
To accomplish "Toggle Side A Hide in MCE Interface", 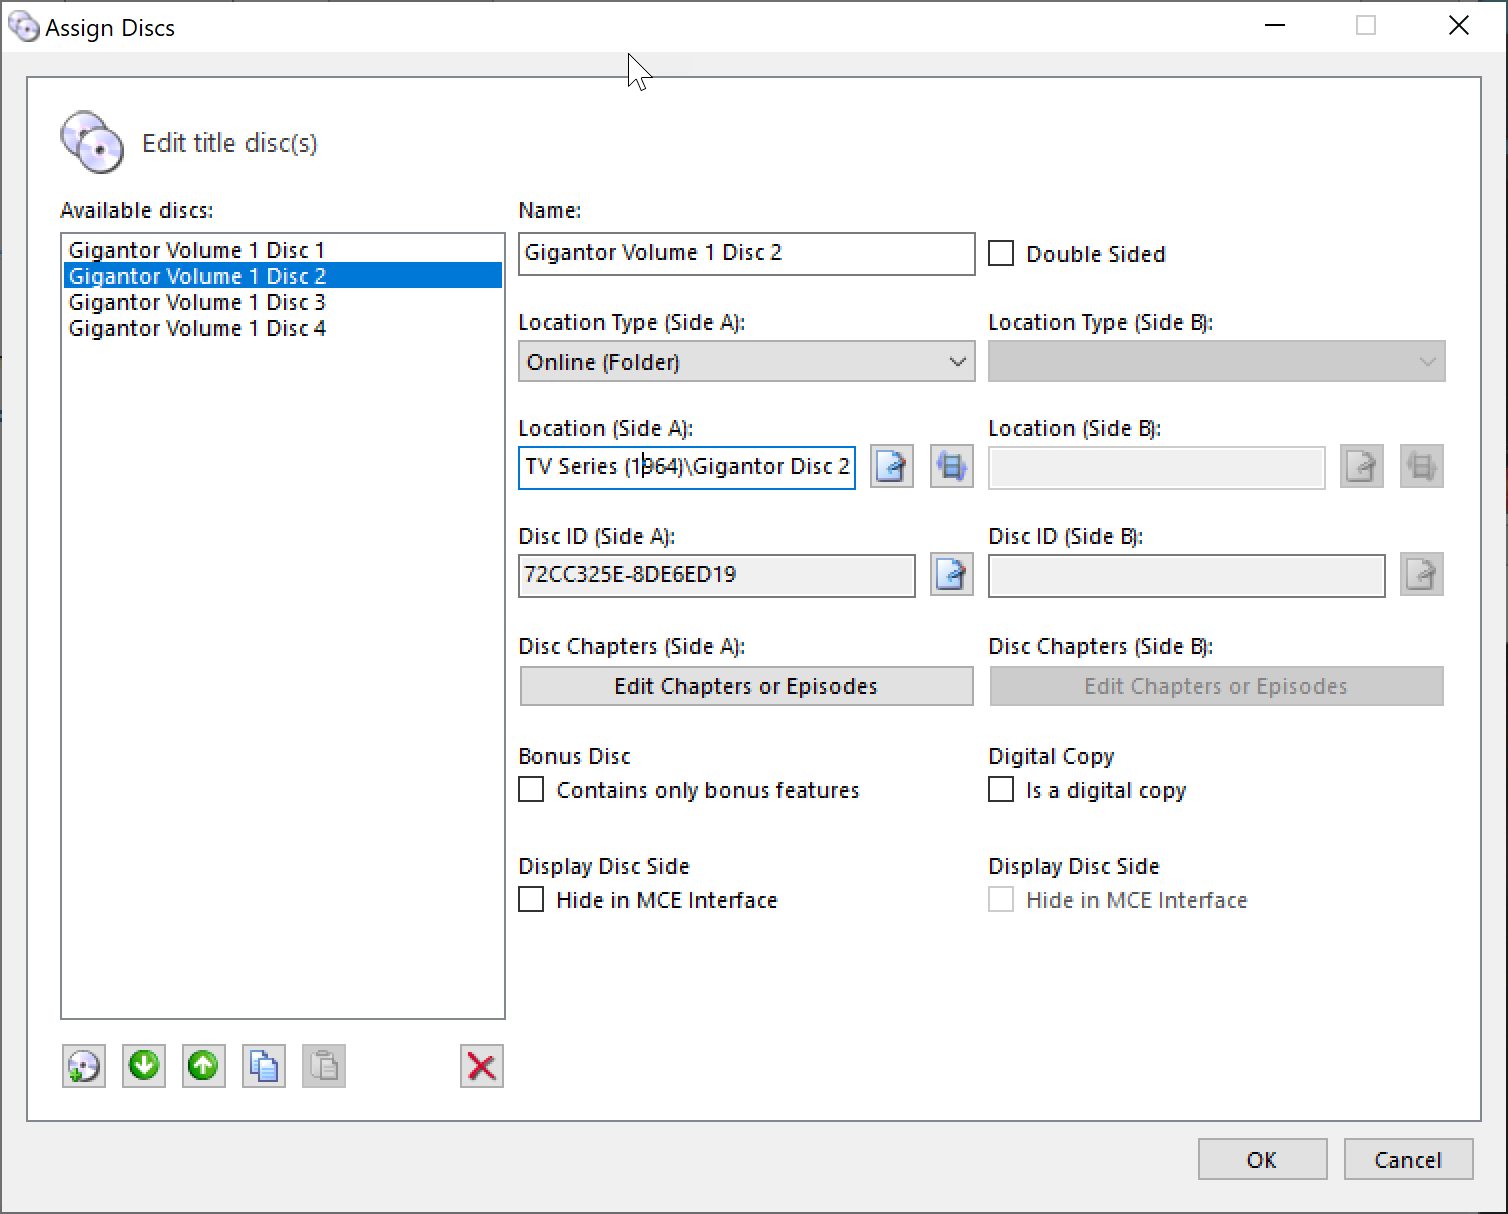I will click(531, 899).
